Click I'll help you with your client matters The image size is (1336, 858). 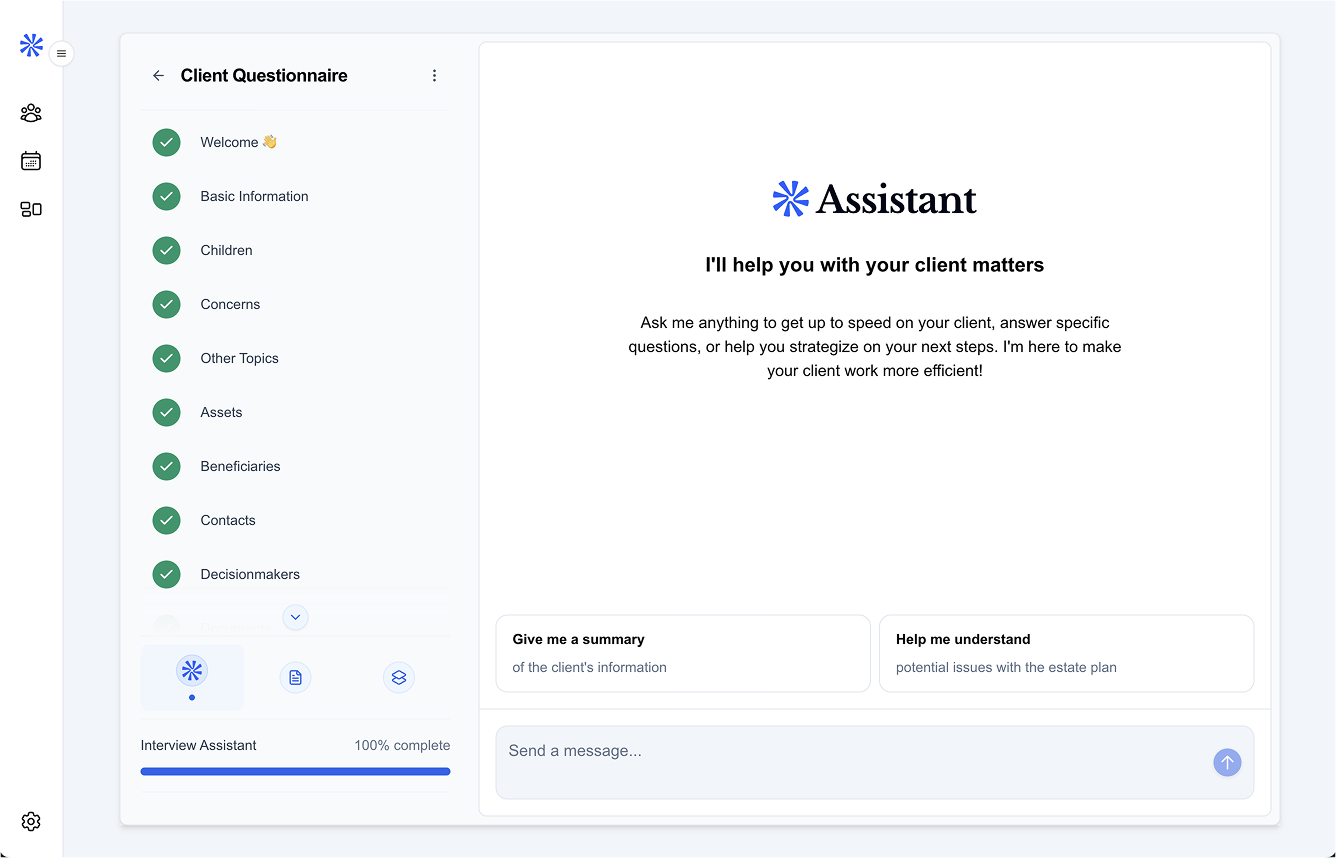(x=875, y=265)
